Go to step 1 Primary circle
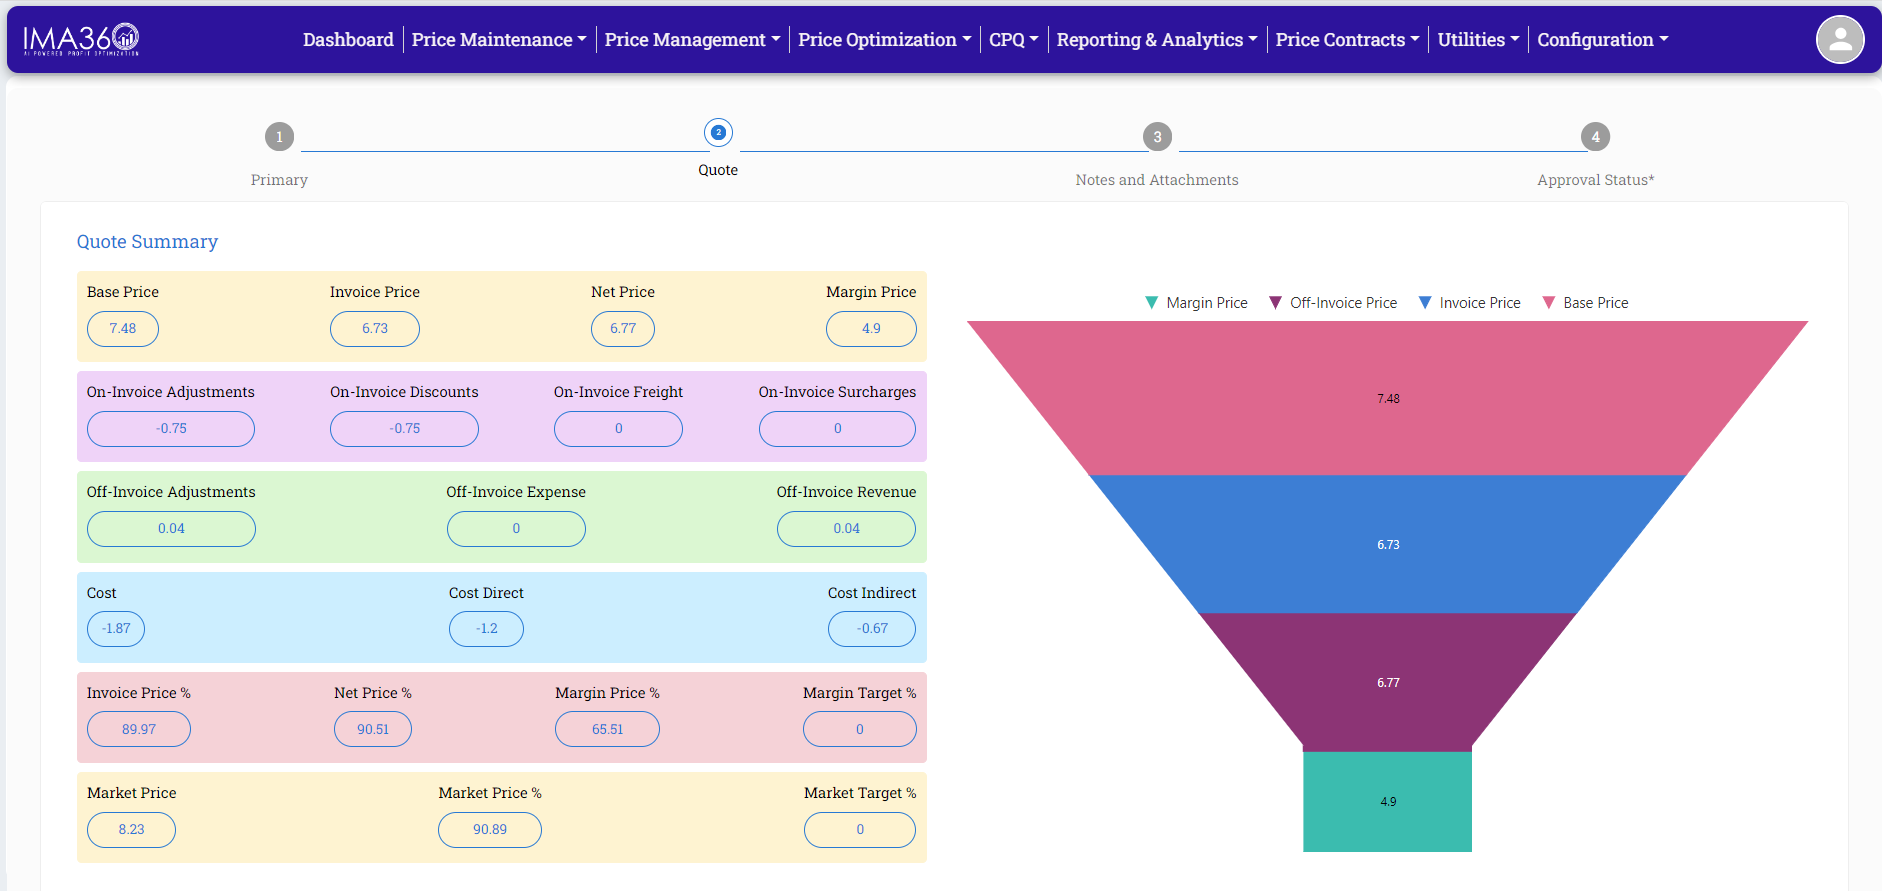Screen dimensions: 1882x891 click(x=279, y=137)
